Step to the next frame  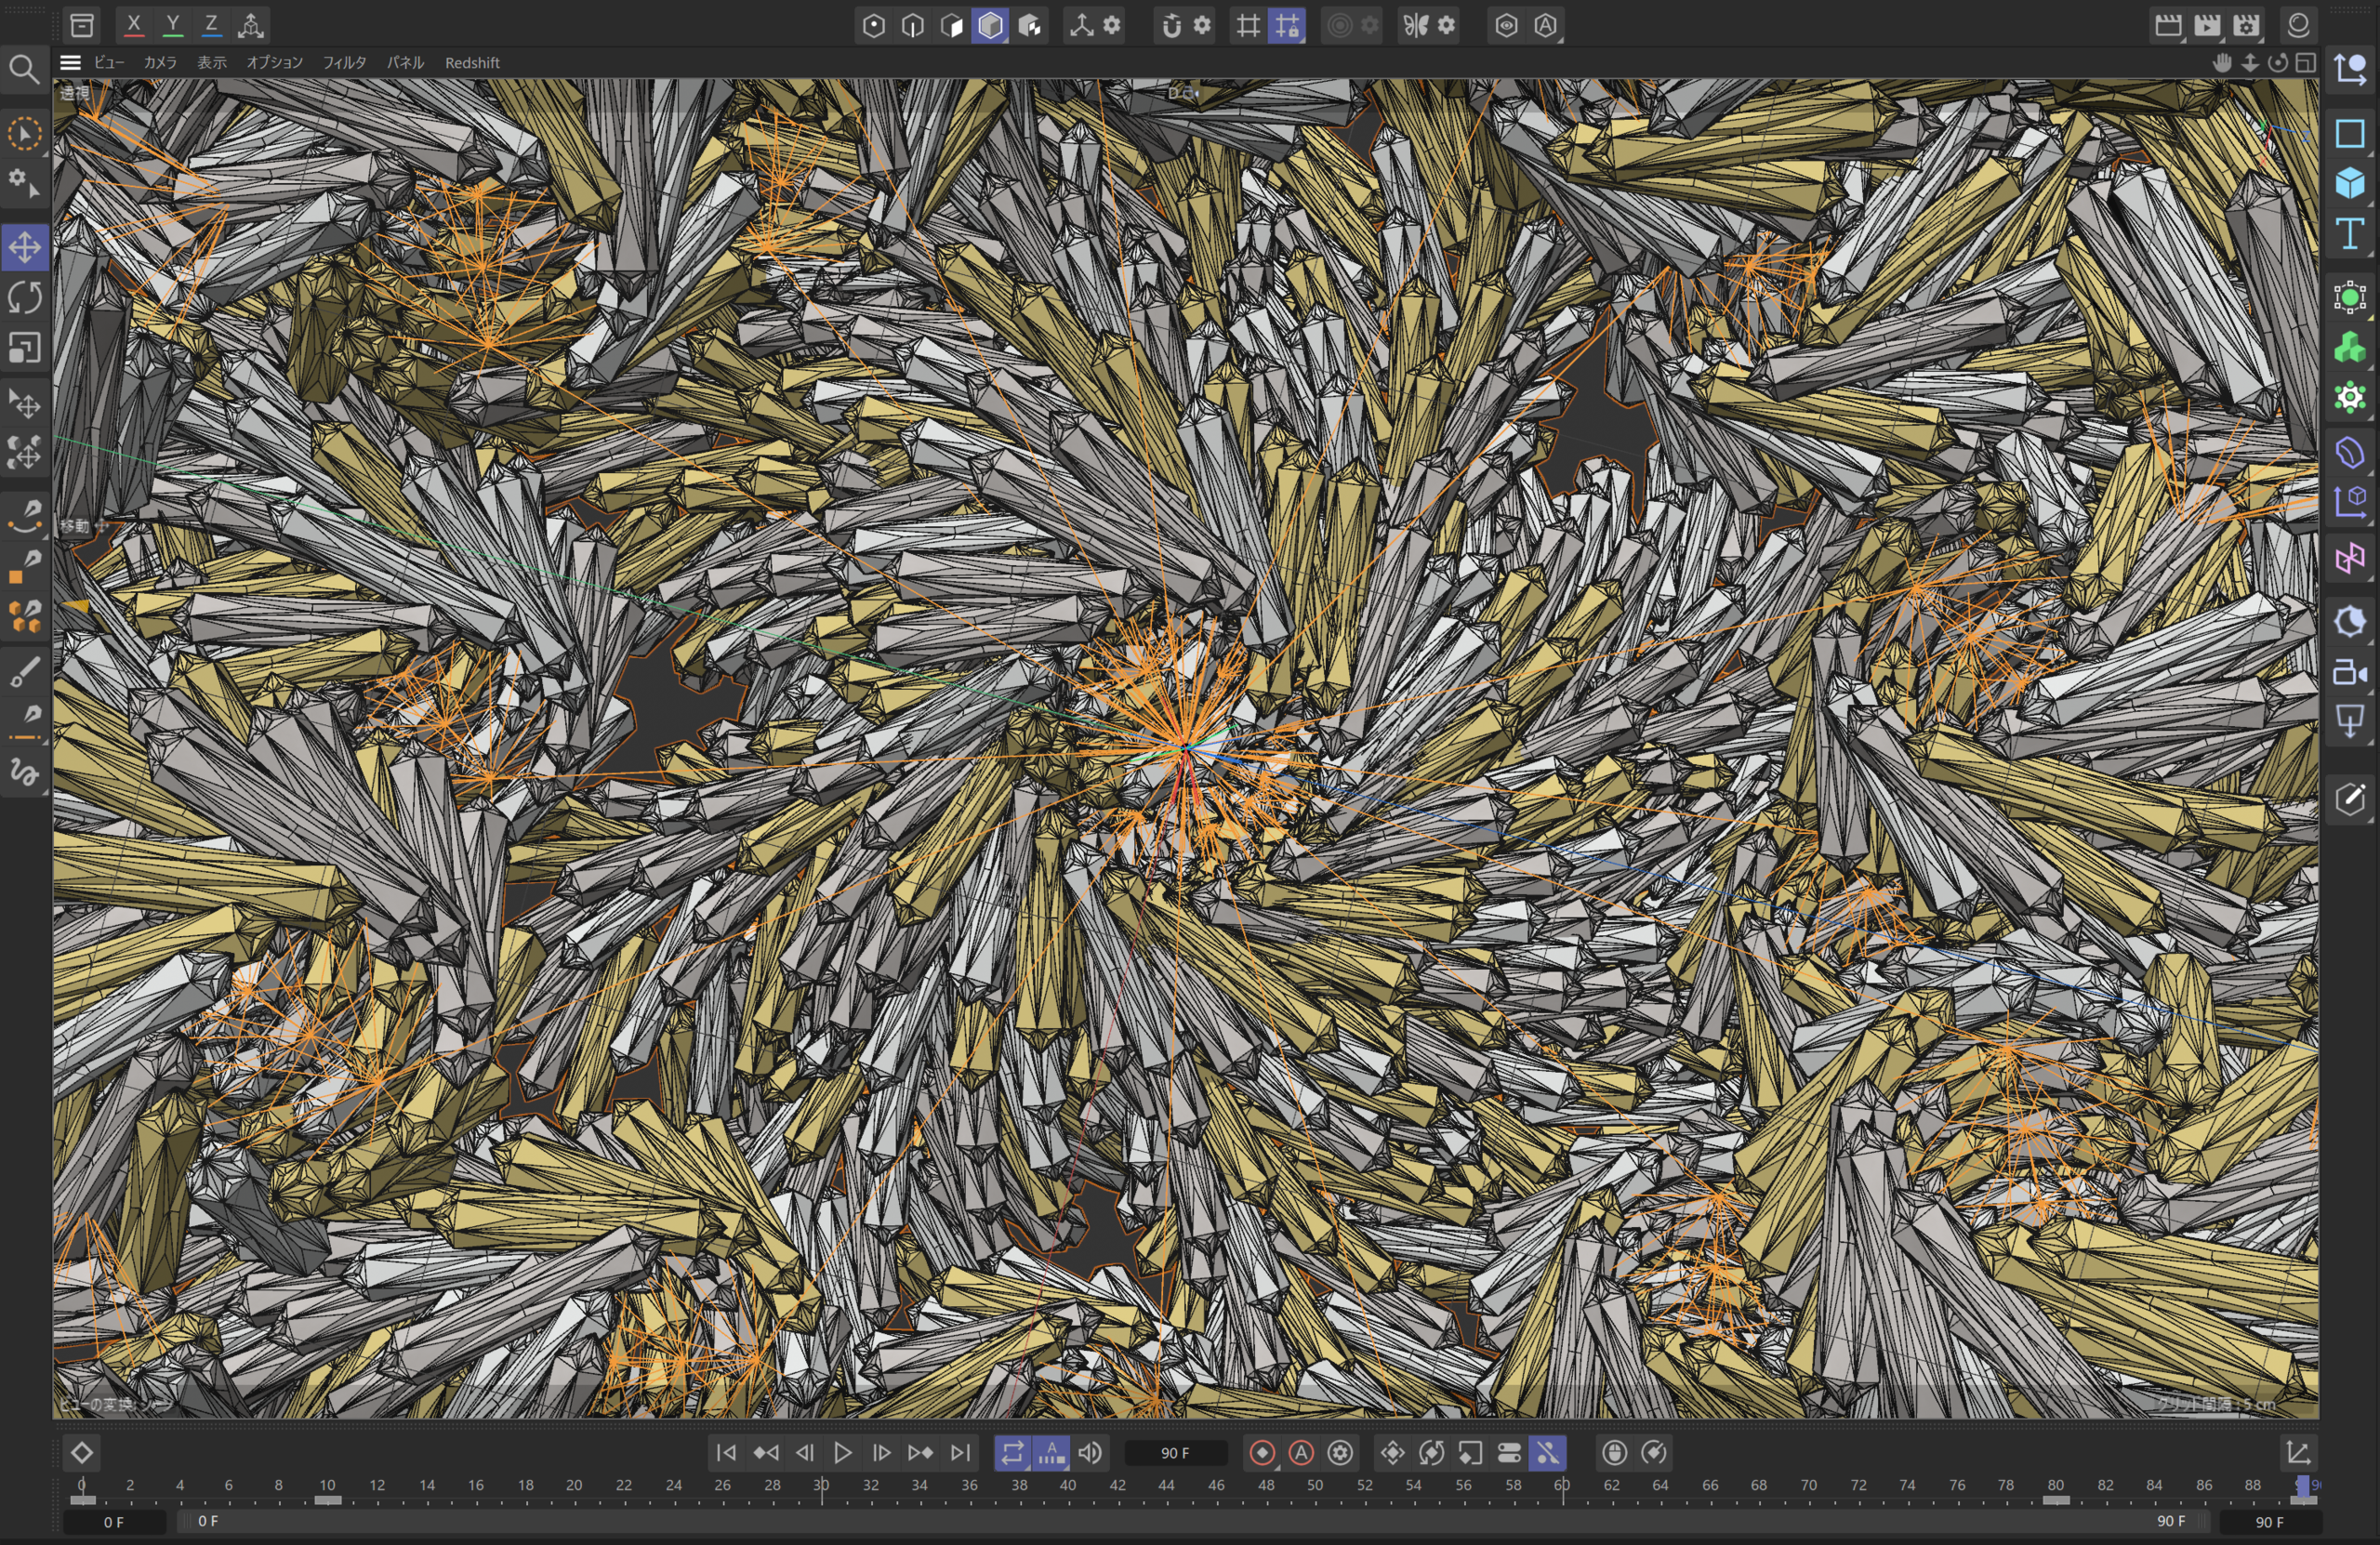[x=882, y=1453]
